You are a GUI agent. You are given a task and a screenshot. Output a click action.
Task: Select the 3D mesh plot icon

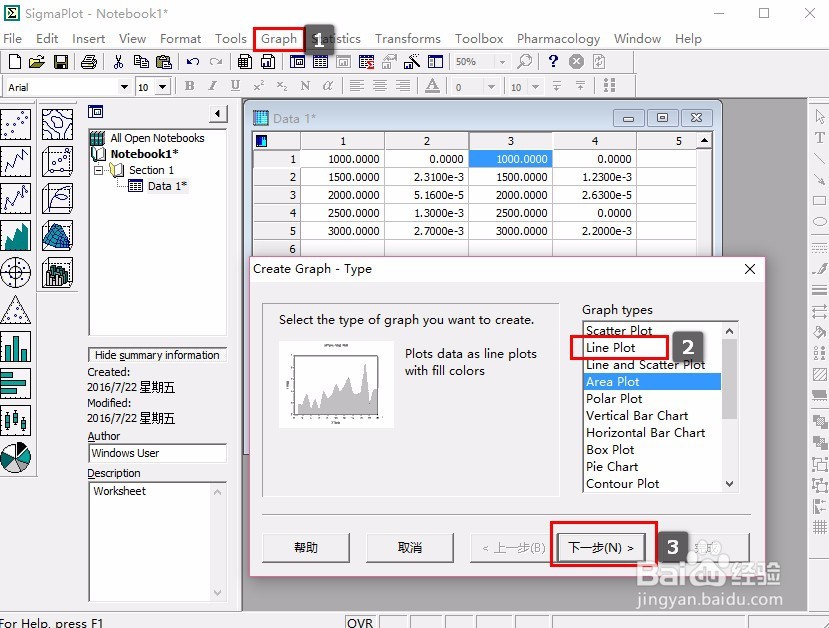[57, 235]
